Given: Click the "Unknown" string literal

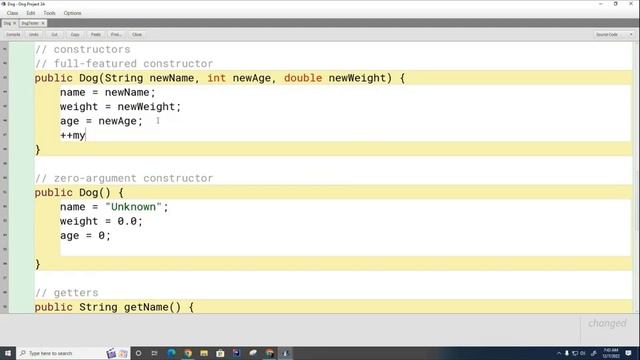Looking at the screenshot, I should 133,207.
